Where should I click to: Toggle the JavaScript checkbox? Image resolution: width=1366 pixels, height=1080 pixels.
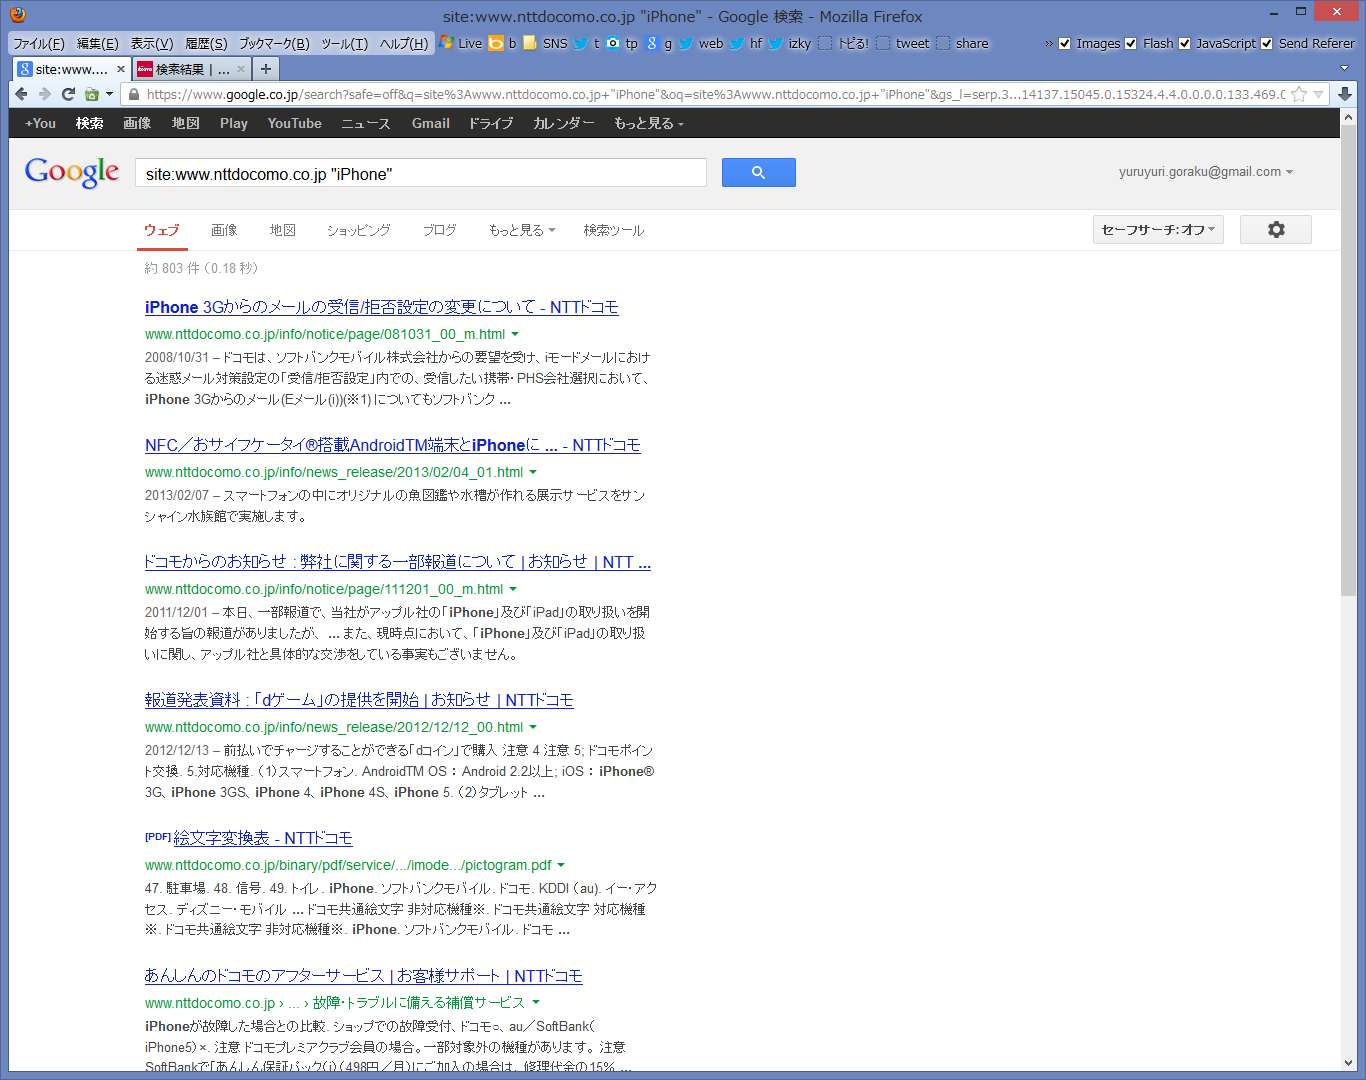[x=1185, y=43]
